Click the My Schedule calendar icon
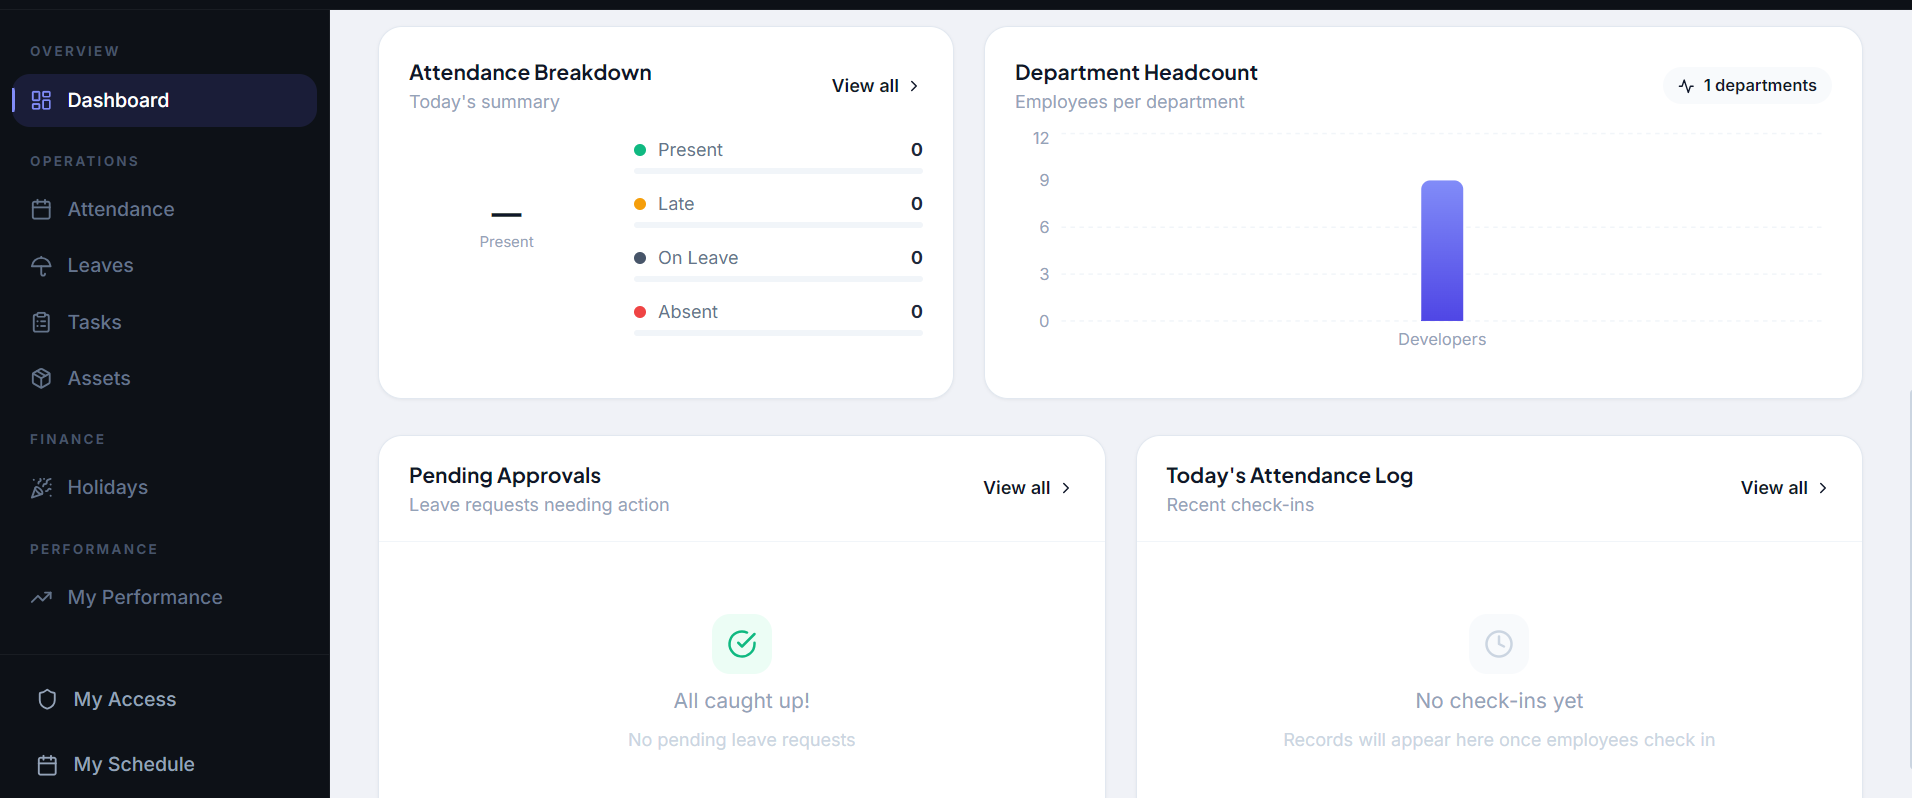The width and height of the screenshot is (1912, 798). pyautogui.click(x=47, y=765)
